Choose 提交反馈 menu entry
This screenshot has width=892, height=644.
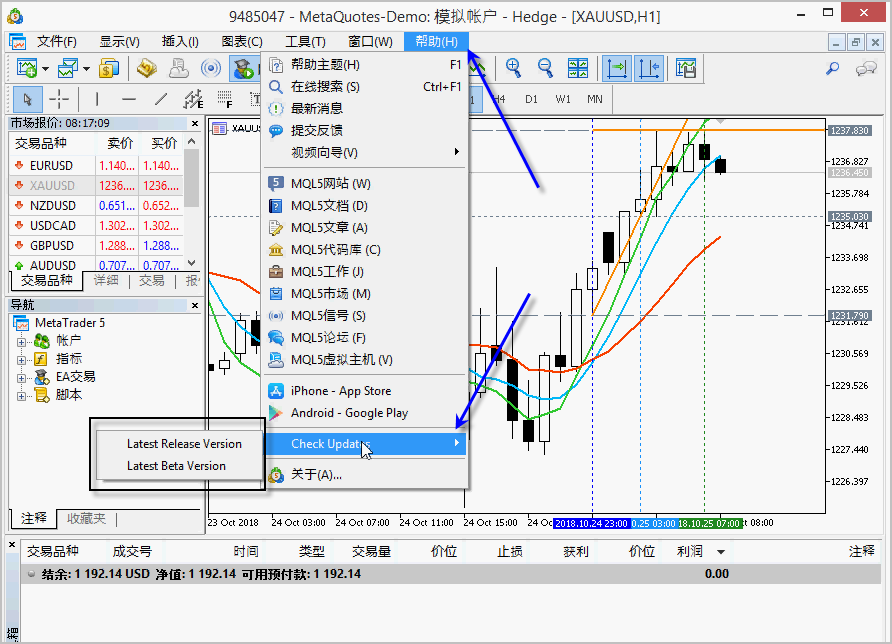coord(365,130)
